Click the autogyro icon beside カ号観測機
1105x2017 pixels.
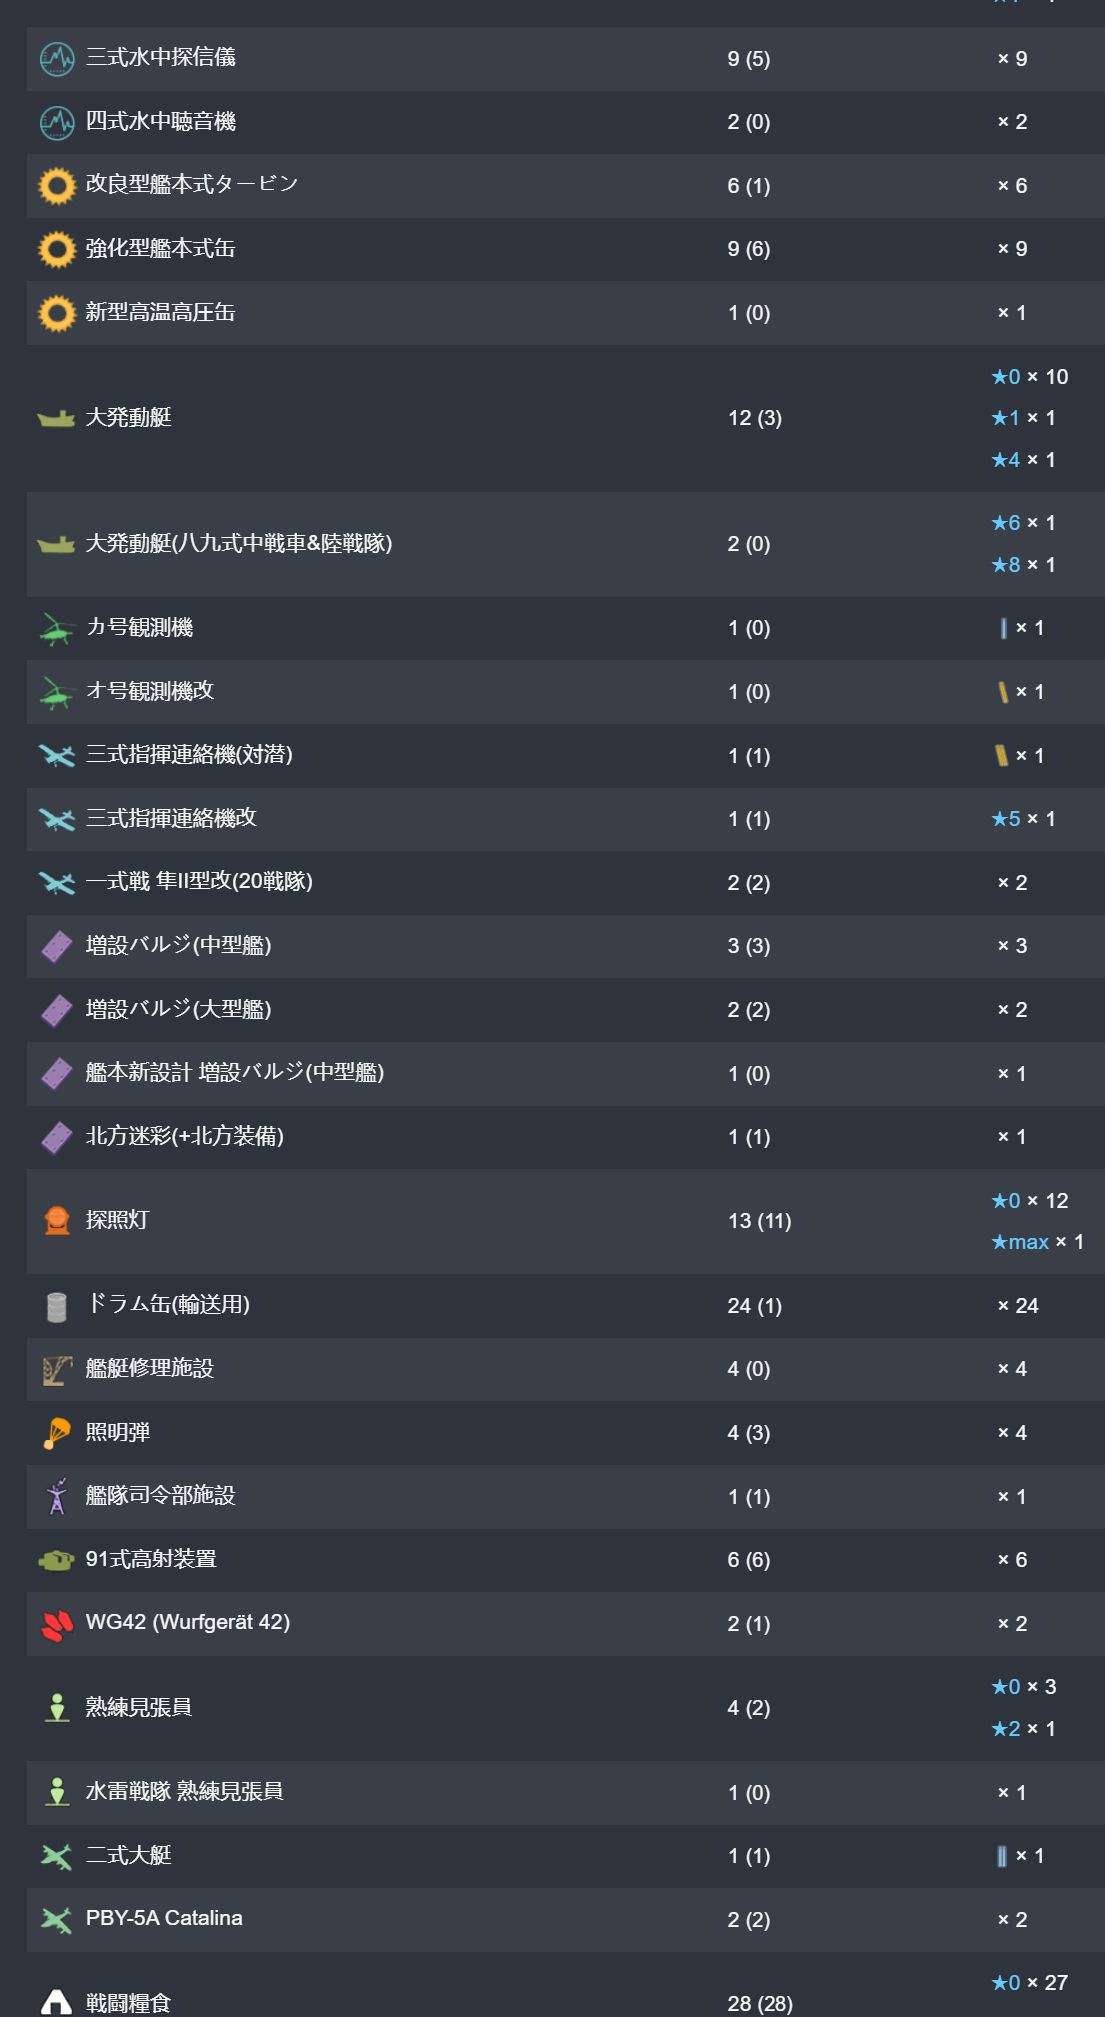tap(57, 631)
